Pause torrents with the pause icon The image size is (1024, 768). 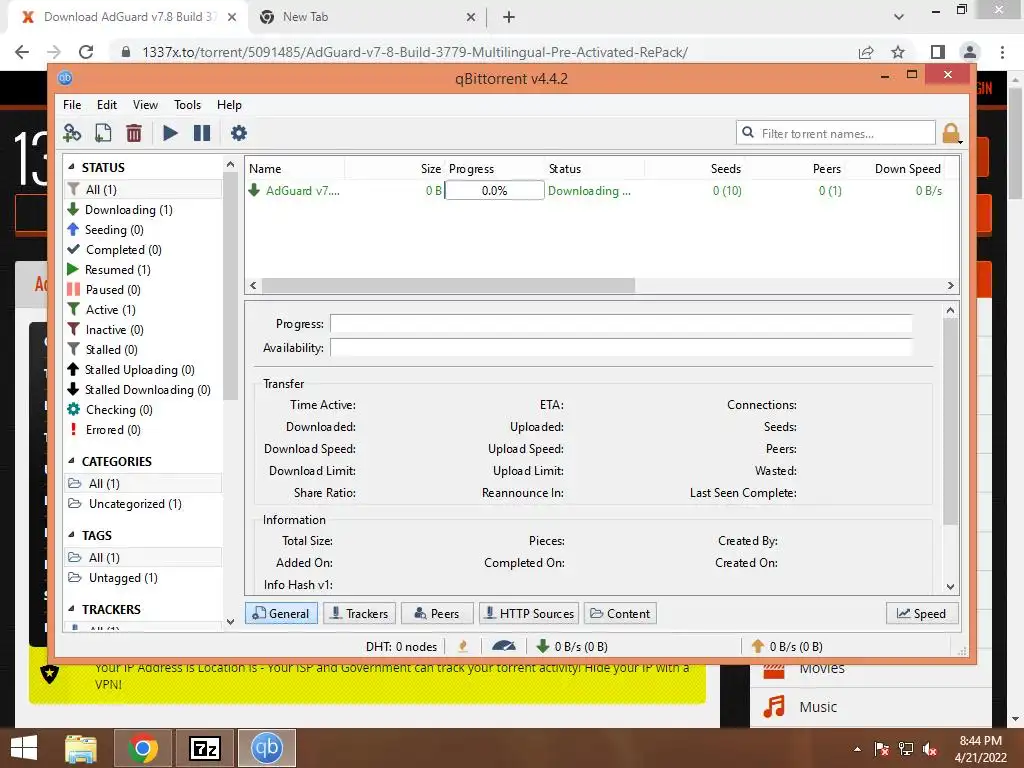(202, 133)
